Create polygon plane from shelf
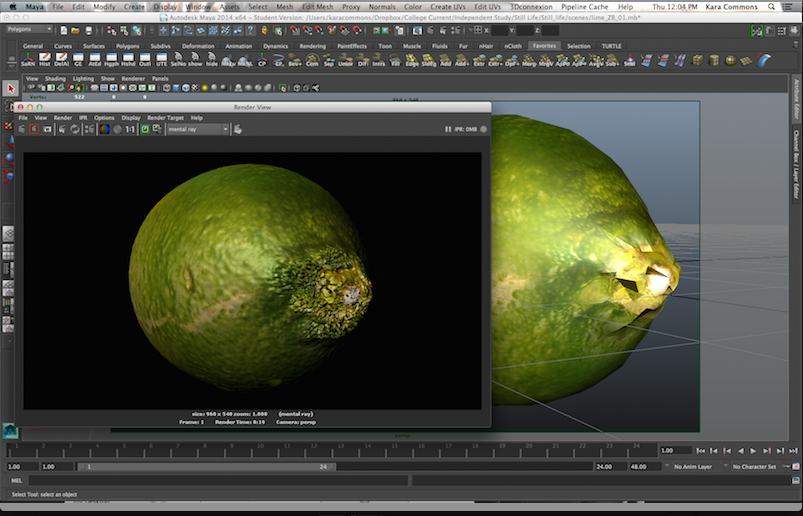Image resolution: width=803 pixels, height=516 pixels. pos(747,60)
